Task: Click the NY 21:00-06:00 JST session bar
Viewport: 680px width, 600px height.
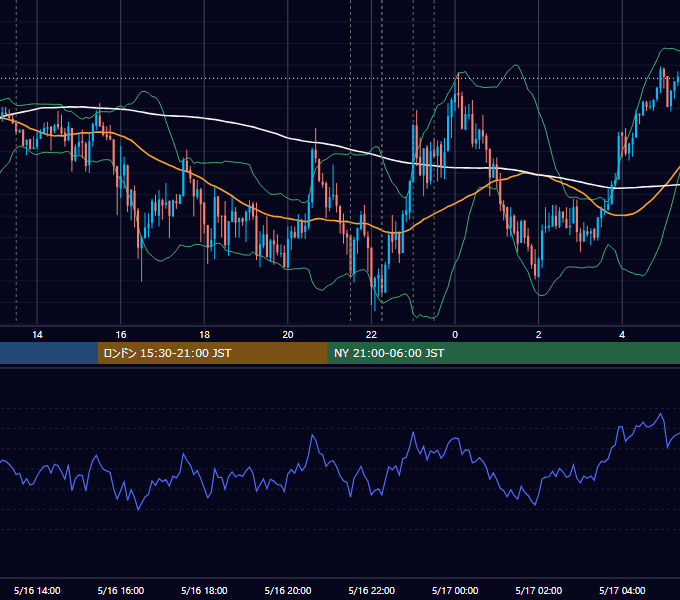Action: point(503,353)
